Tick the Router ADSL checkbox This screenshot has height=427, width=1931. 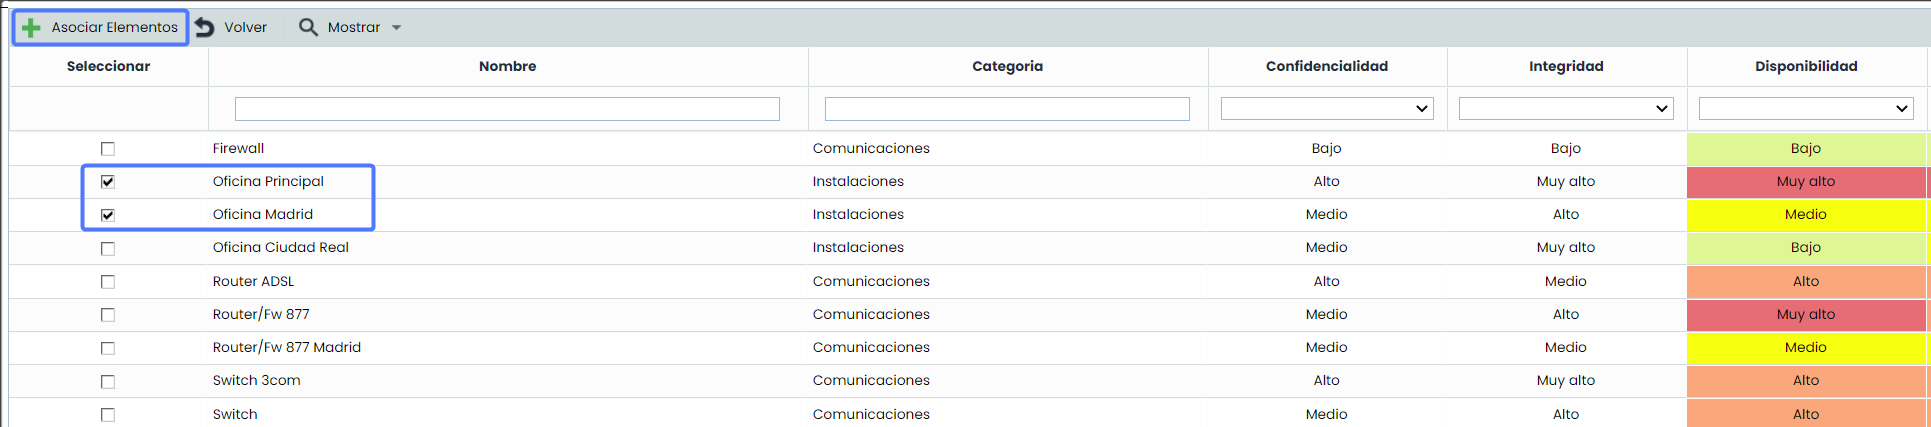point(108,282)
